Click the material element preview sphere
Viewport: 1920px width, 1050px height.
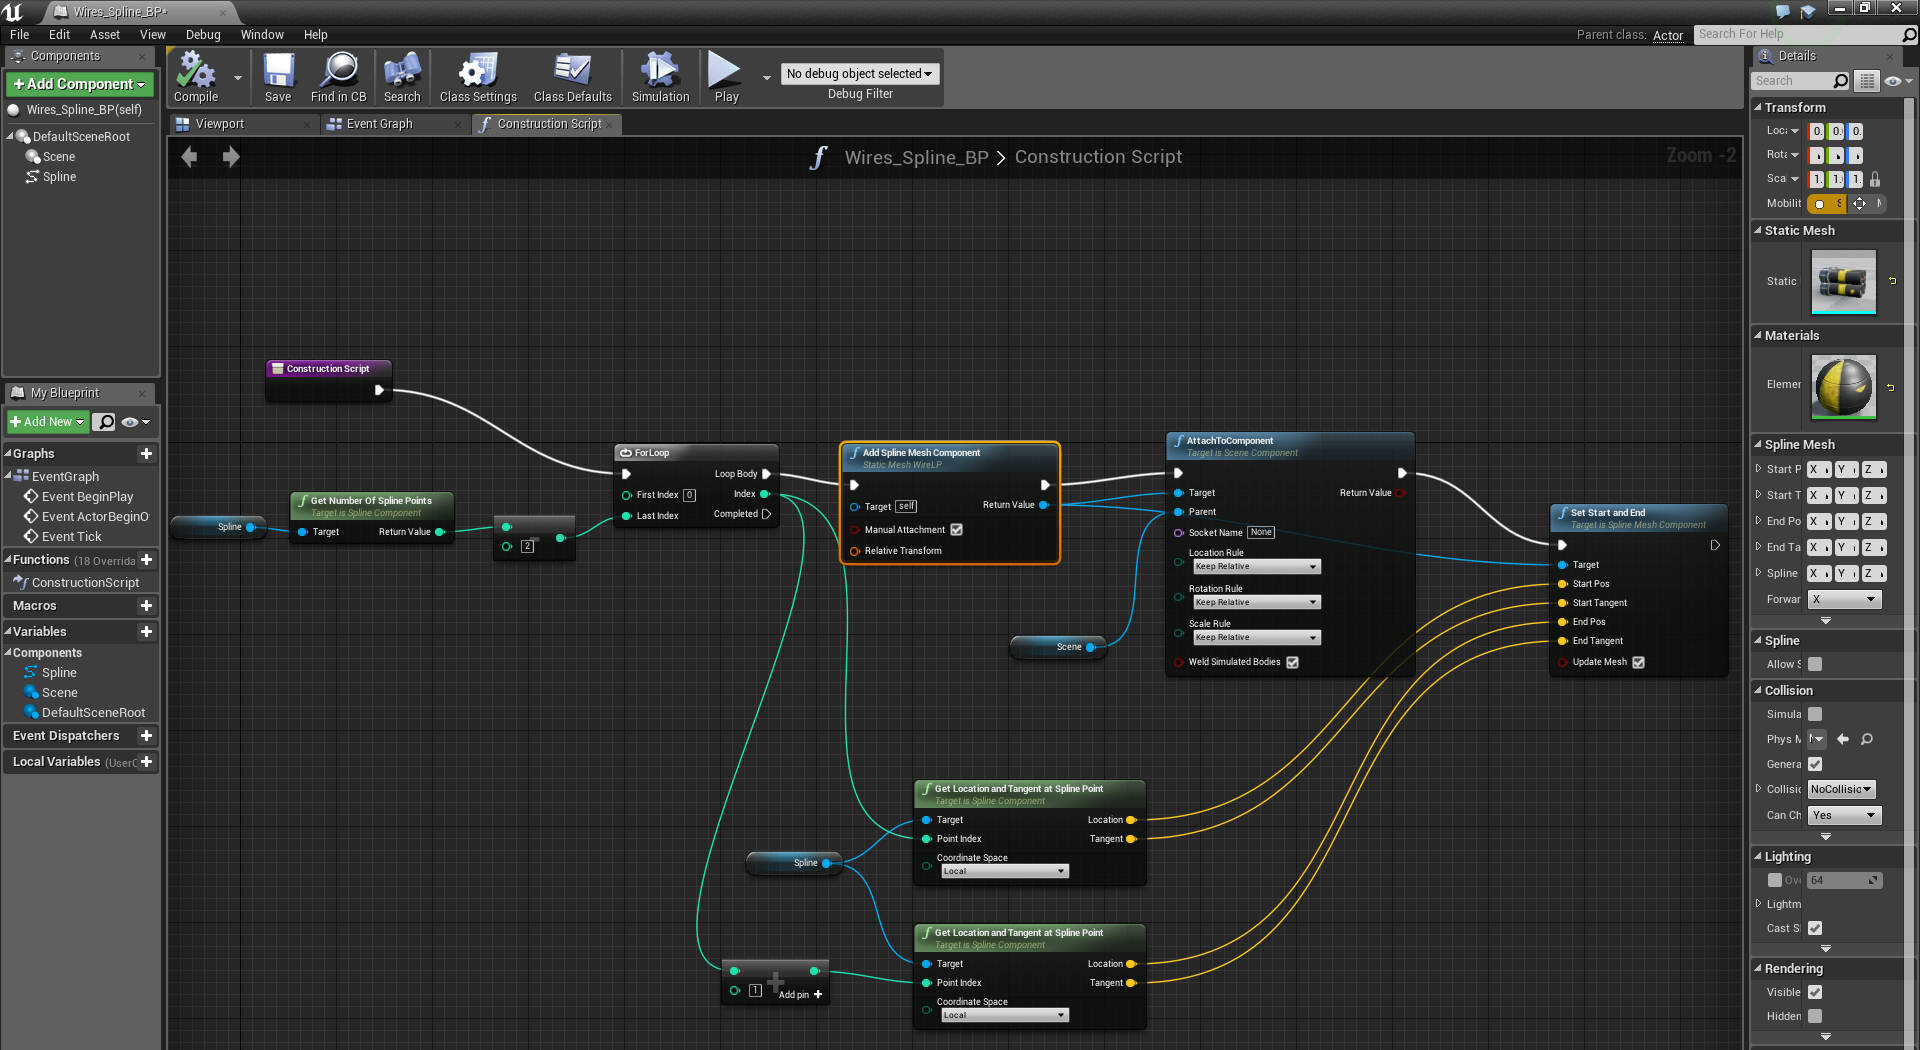pos(1843,386)
